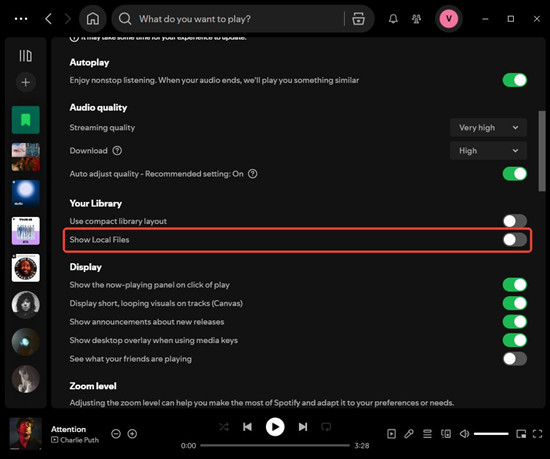Expand Your Library sidebar icon
The image size is (550, 459).
(26, 56)
